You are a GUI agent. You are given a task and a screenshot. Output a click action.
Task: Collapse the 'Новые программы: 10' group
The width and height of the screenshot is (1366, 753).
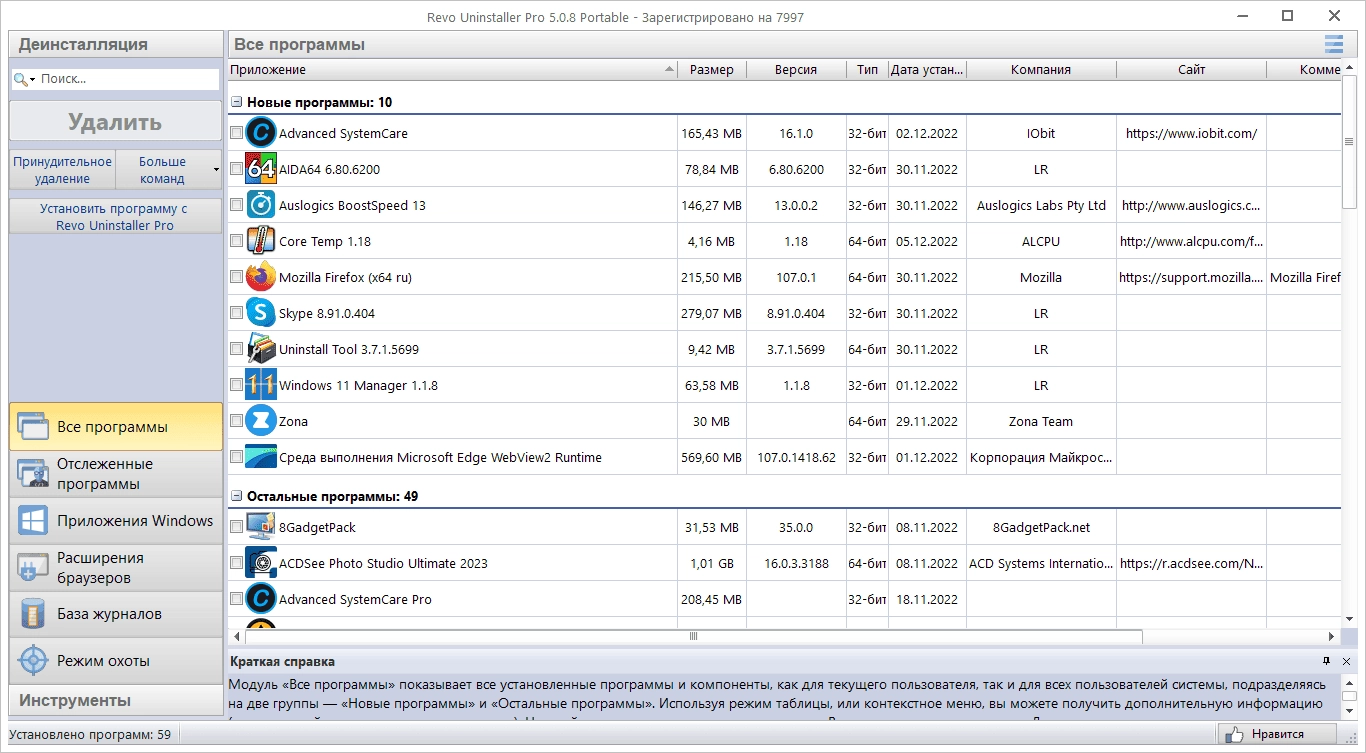pos(237,102)
